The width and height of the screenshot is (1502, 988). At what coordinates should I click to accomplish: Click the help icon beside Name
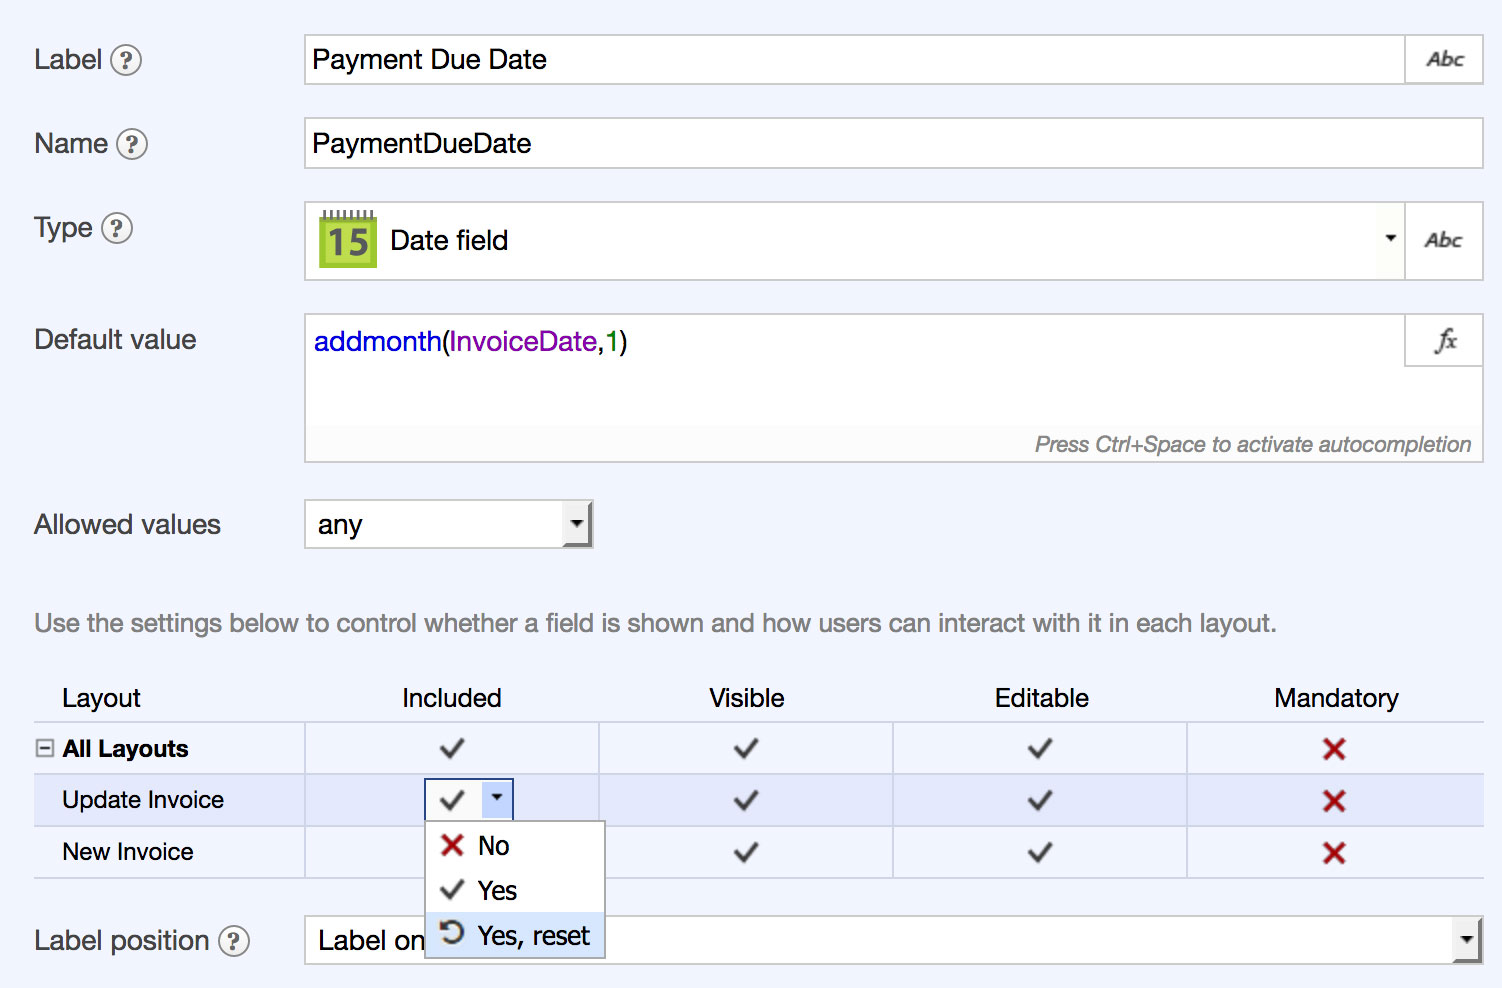coord(131,144)
